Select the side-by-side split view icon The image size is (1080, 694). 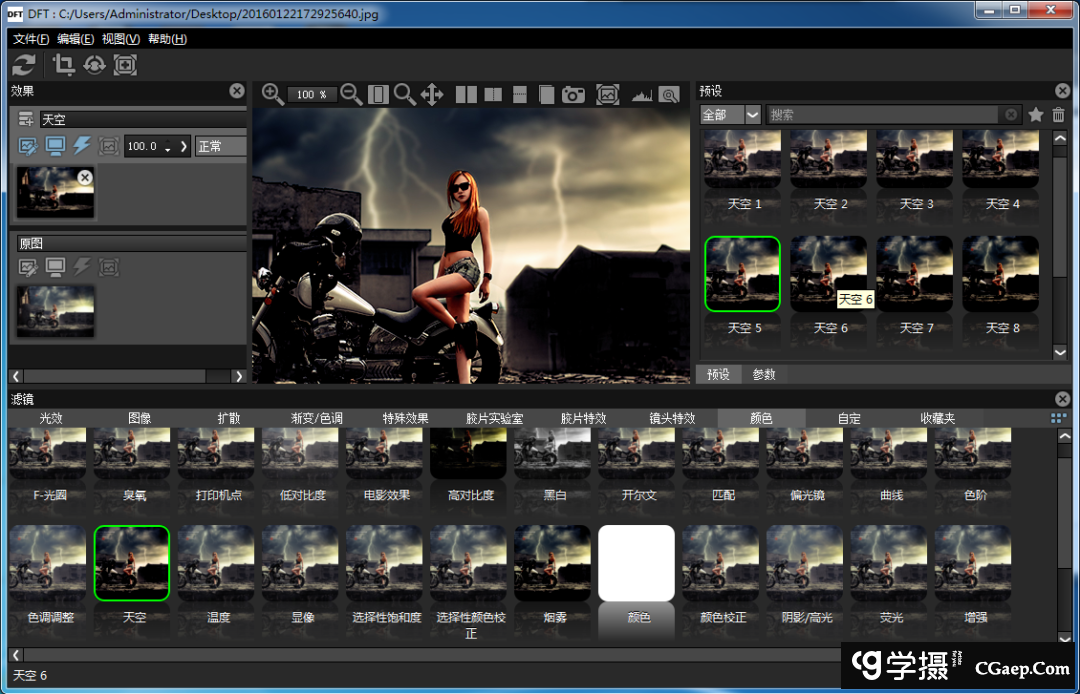coord(466,94)
